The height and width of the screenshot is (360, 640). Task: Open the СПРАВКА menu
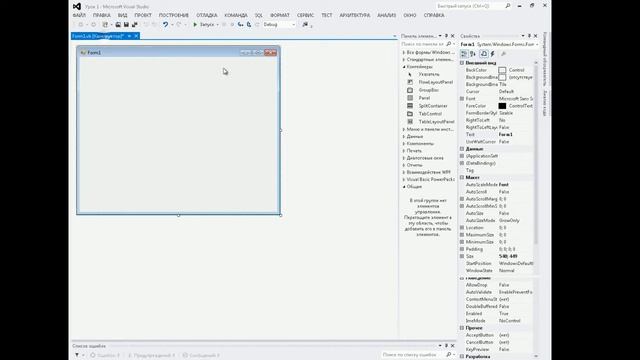434,15
